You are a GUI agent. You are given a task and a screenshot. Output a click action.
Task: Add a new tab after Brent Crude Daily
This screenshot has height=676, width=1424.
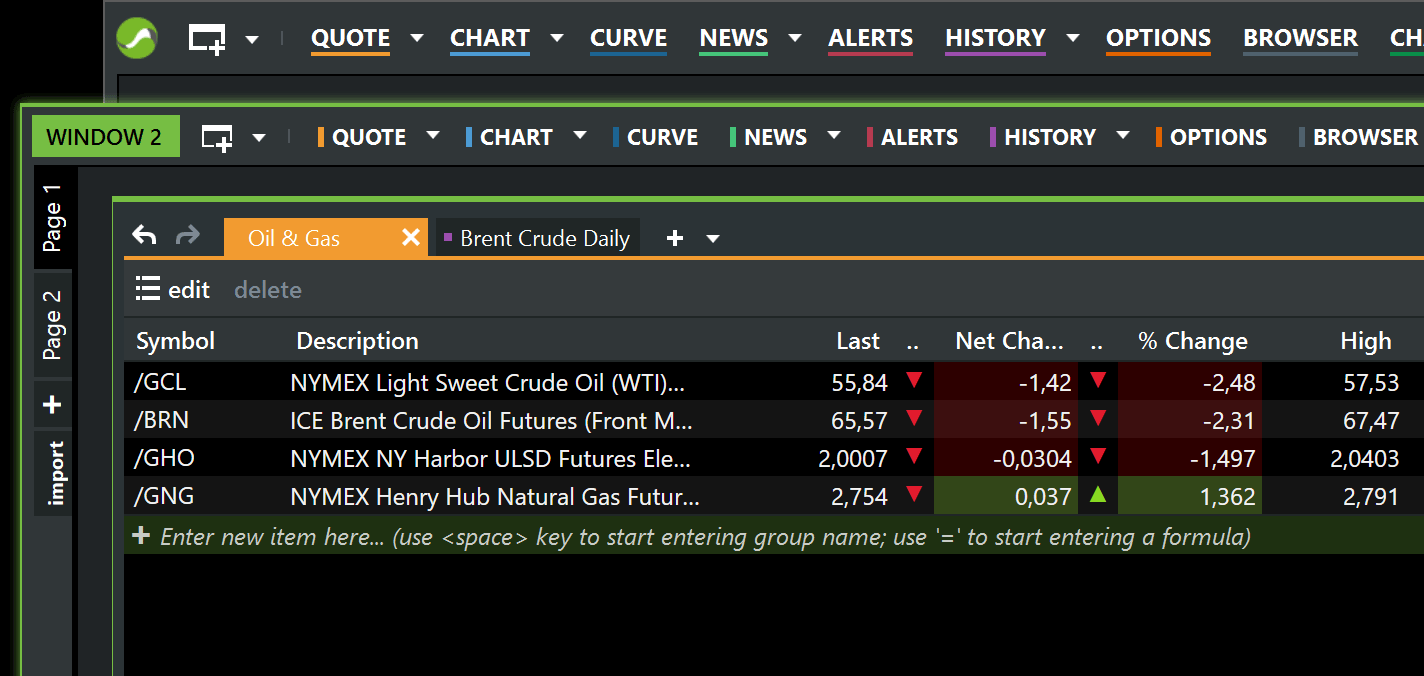[x=675, y=238]
